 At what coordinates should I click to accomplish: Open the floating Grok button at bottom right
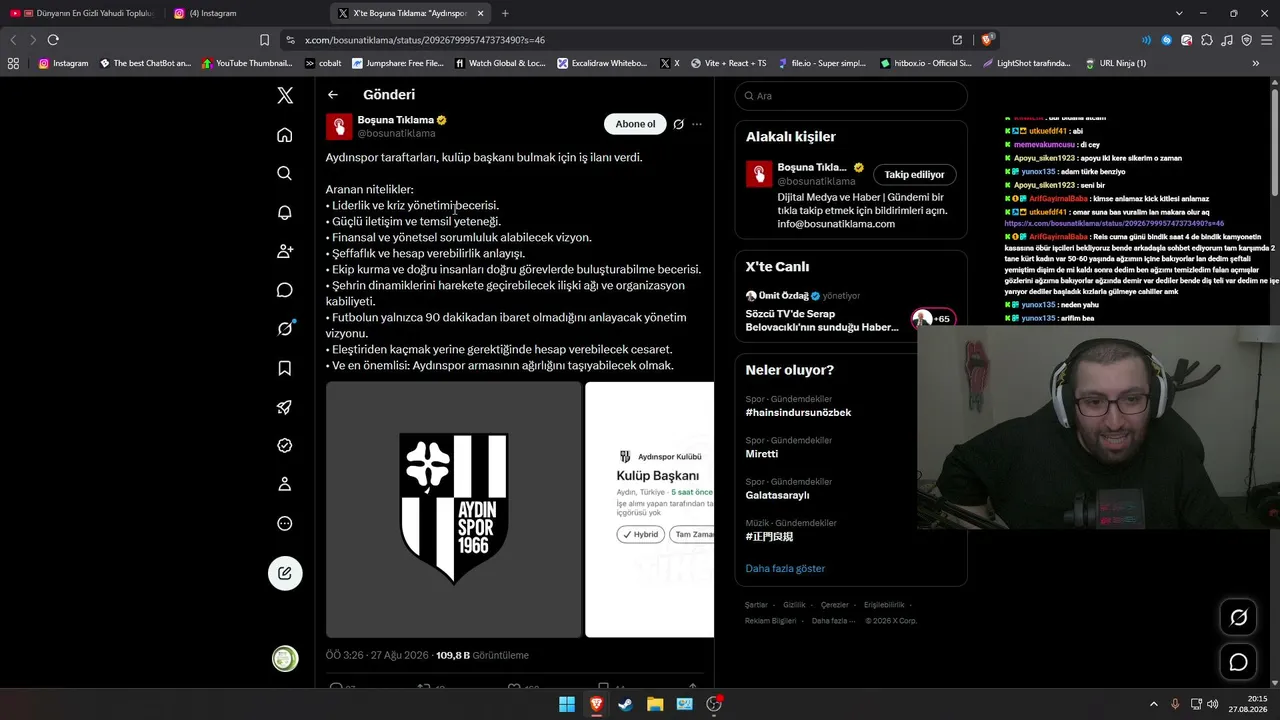point(1238,618)
